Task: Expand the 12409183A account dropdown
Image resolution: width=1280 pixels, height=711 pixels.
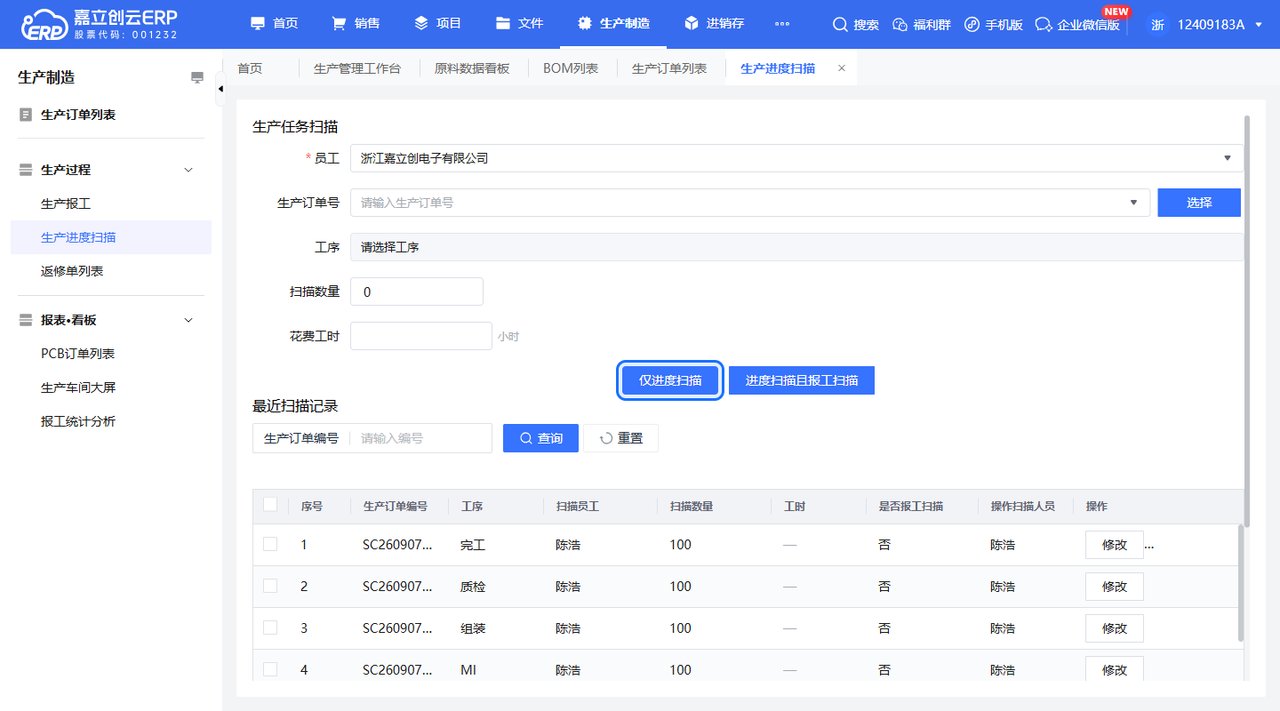Action: tap(1218, 24)
